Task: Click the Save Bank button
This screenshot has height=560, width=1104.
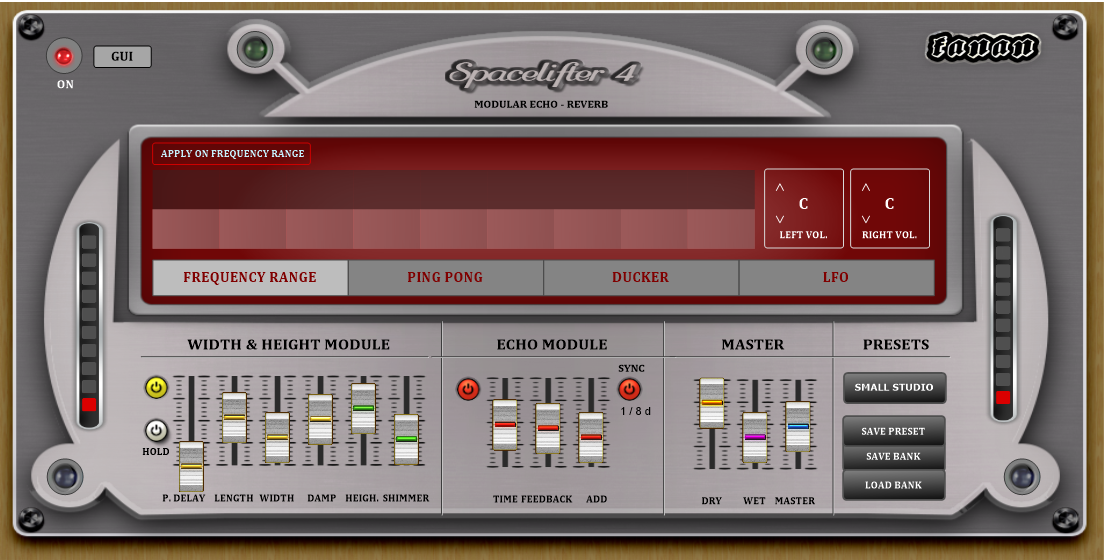Action: pyautogui.click(x=893, y=456)
